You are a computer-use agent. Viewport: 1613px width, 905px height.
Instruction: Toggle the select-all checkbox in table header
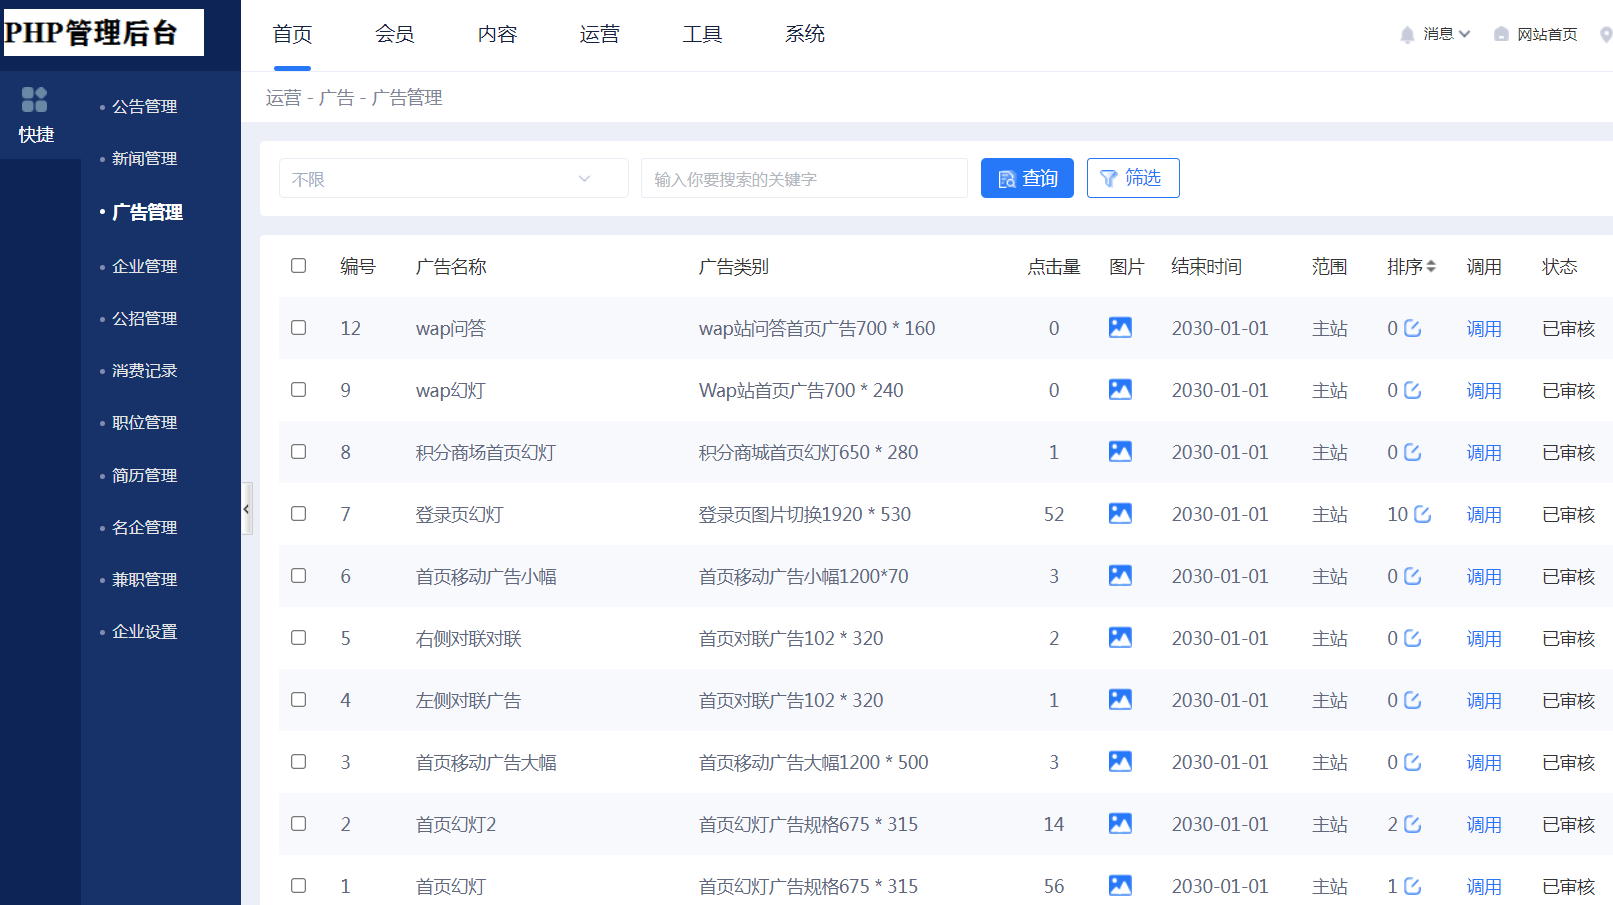298,265
